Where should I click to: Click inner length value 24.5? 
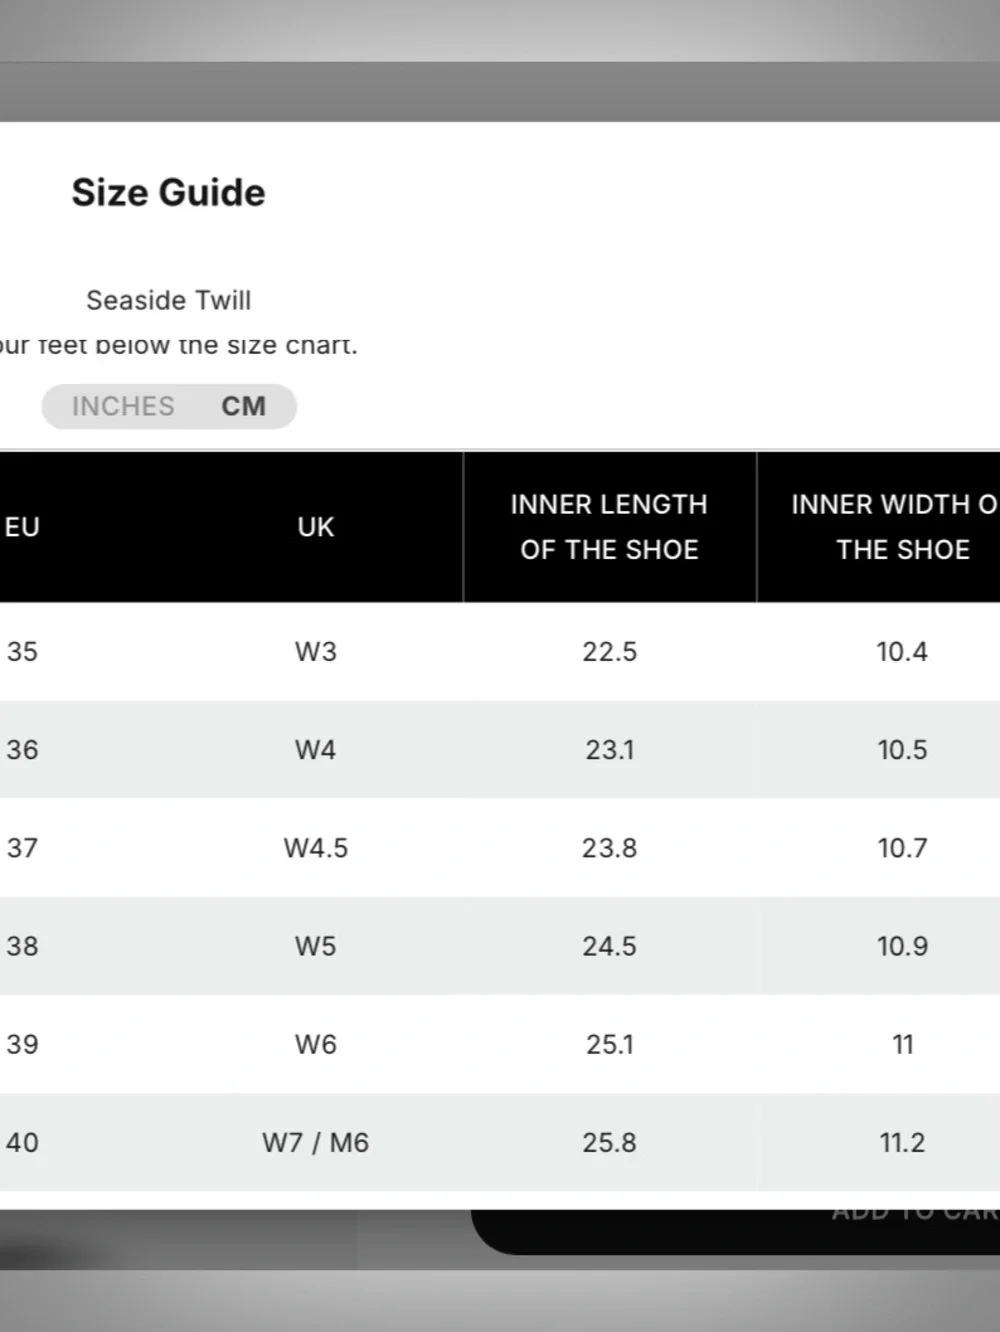(x=609, y=945)
